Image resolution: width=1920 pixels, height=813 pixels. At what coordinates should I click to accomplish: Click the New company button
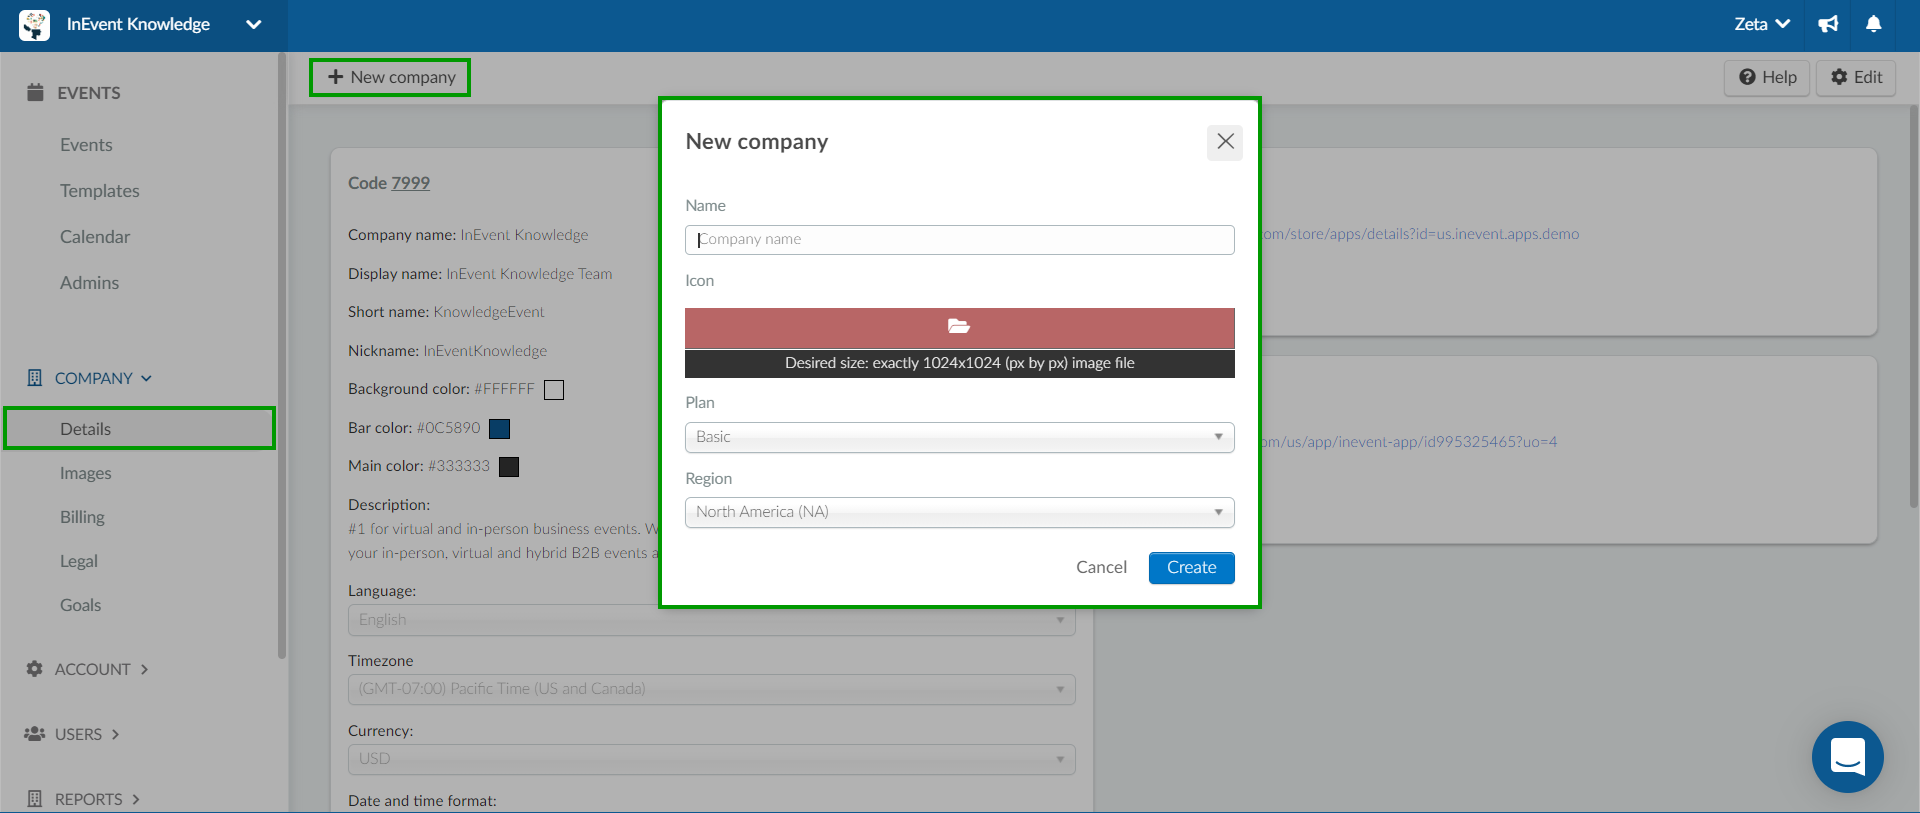390,77
